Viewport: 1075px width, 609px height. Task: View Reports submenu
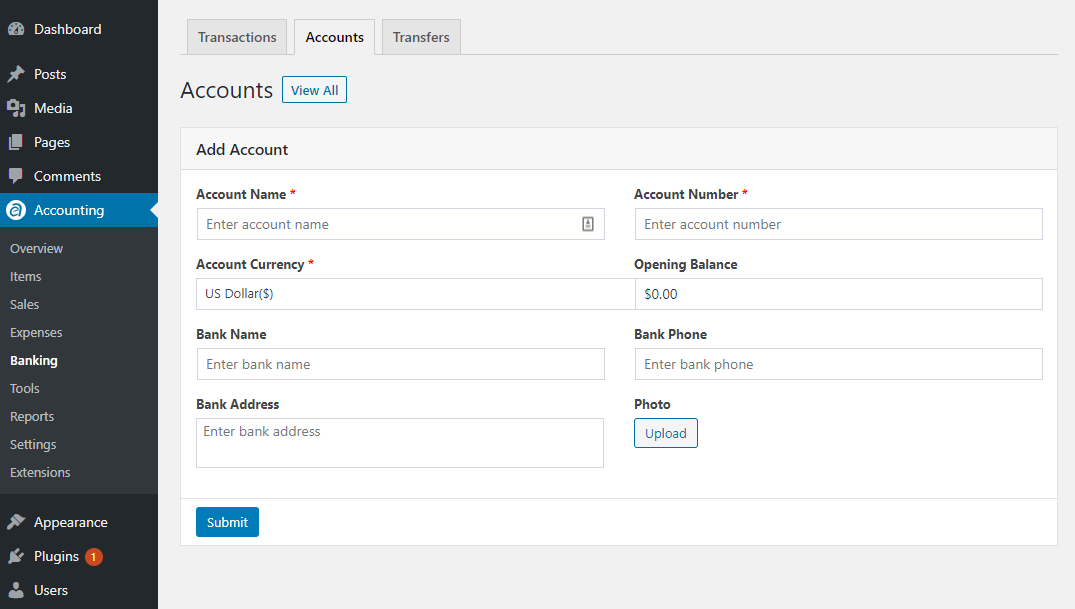[x=32, y=417]
